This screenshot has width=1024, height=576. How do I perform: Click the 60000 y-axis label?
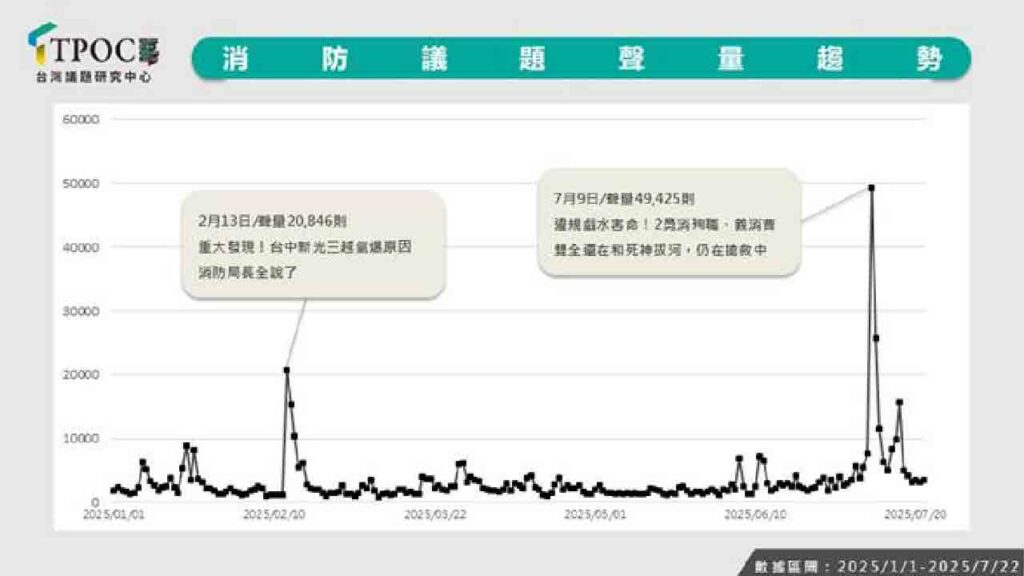coord(81,120)
